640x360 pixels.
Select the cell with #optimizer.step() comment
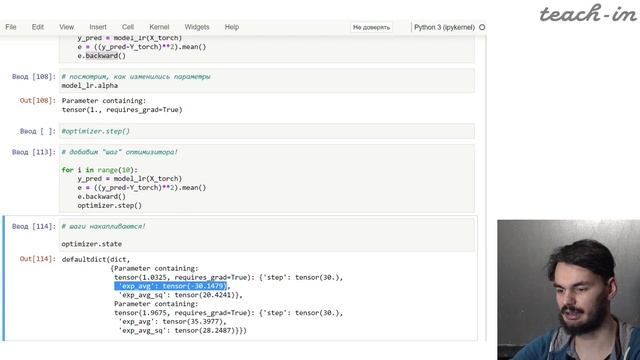267,131
